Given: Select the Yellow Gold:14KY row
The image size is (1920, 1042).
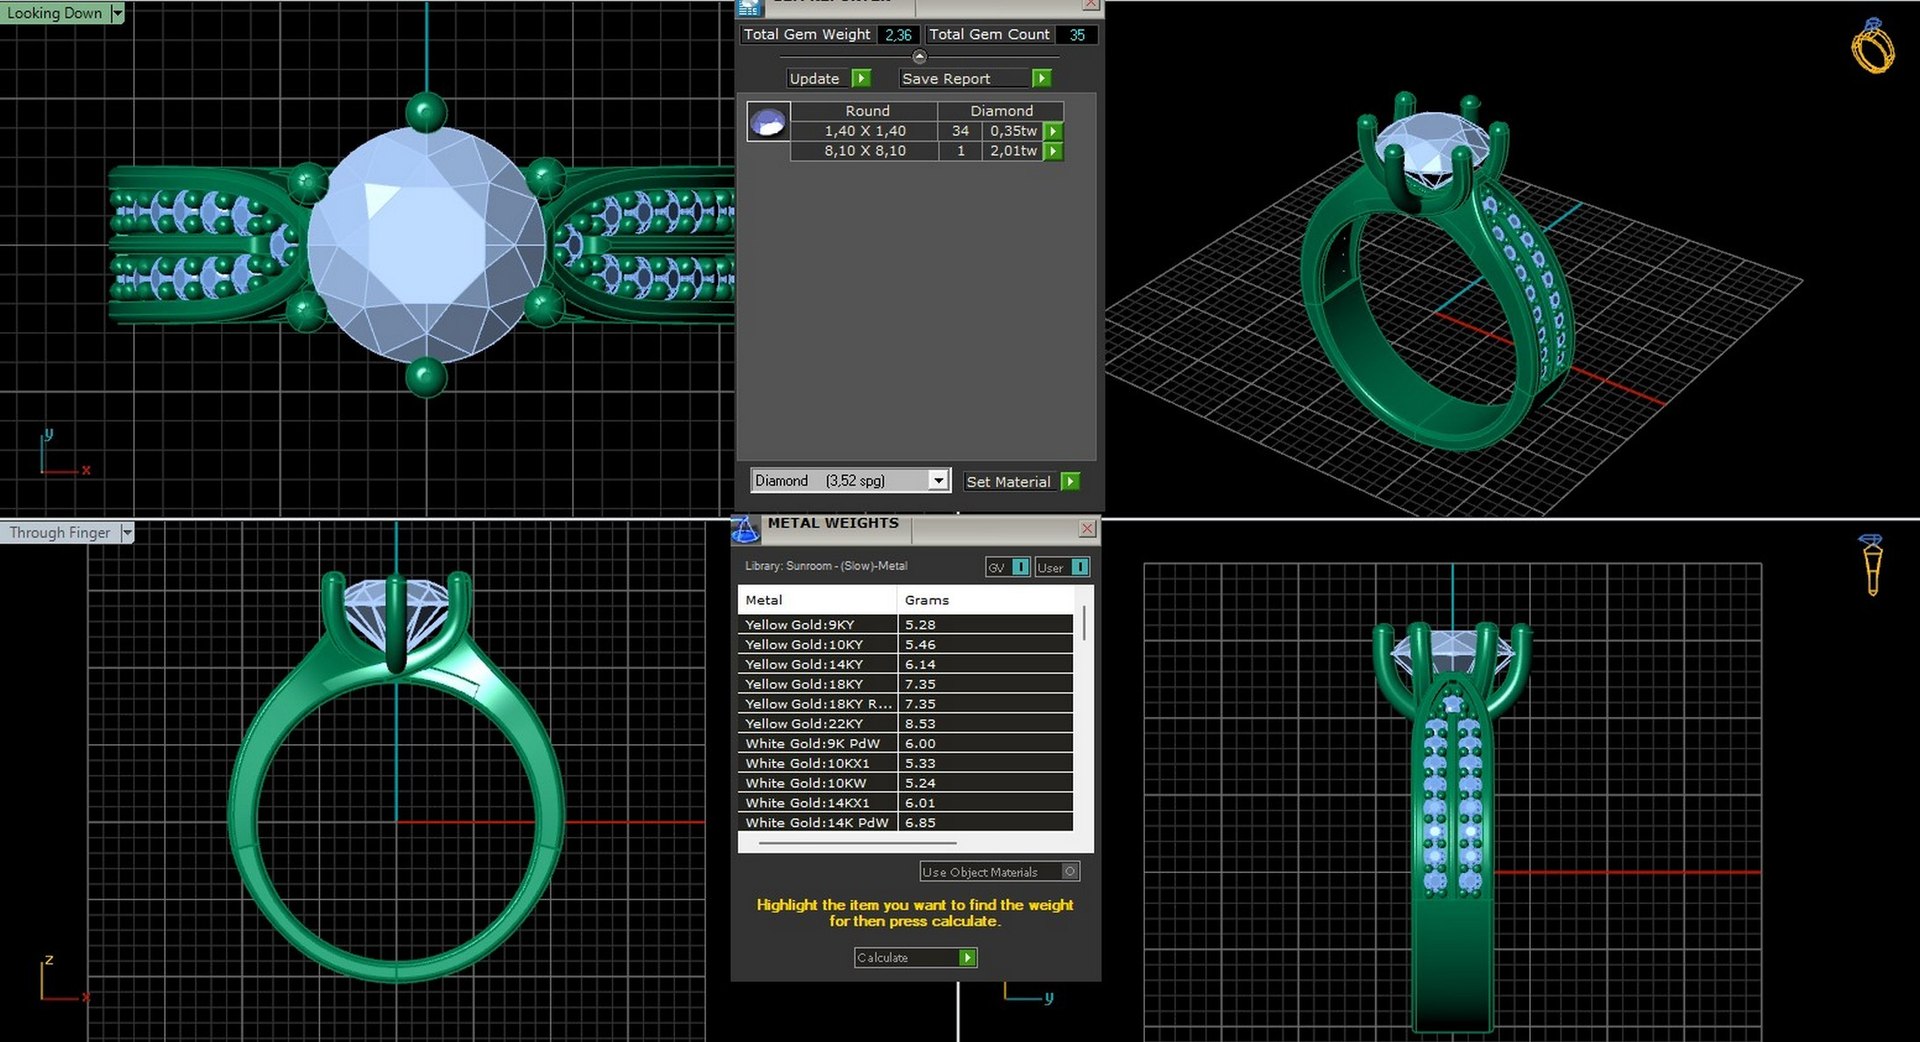Looking at the screenshot, I should pos(906,664).
